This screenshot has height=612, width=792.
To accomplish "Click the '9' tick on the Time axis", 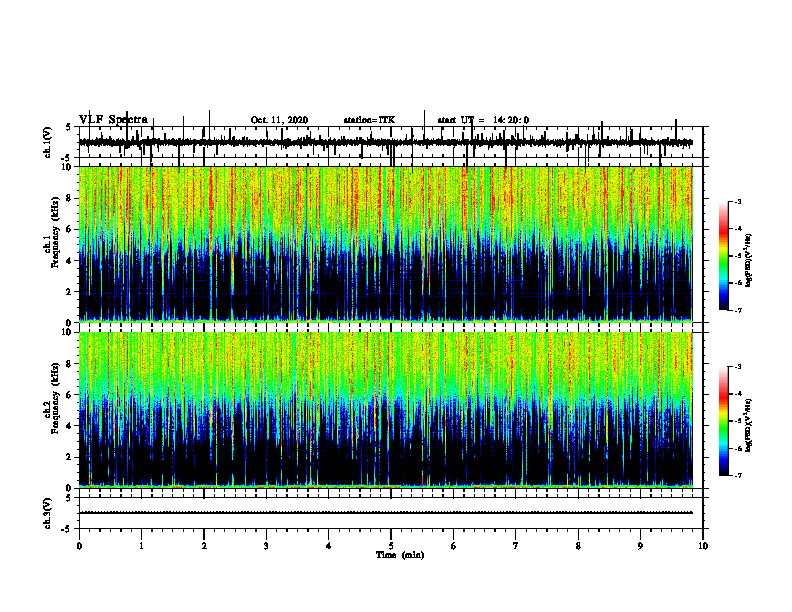I will click(640, 546).
